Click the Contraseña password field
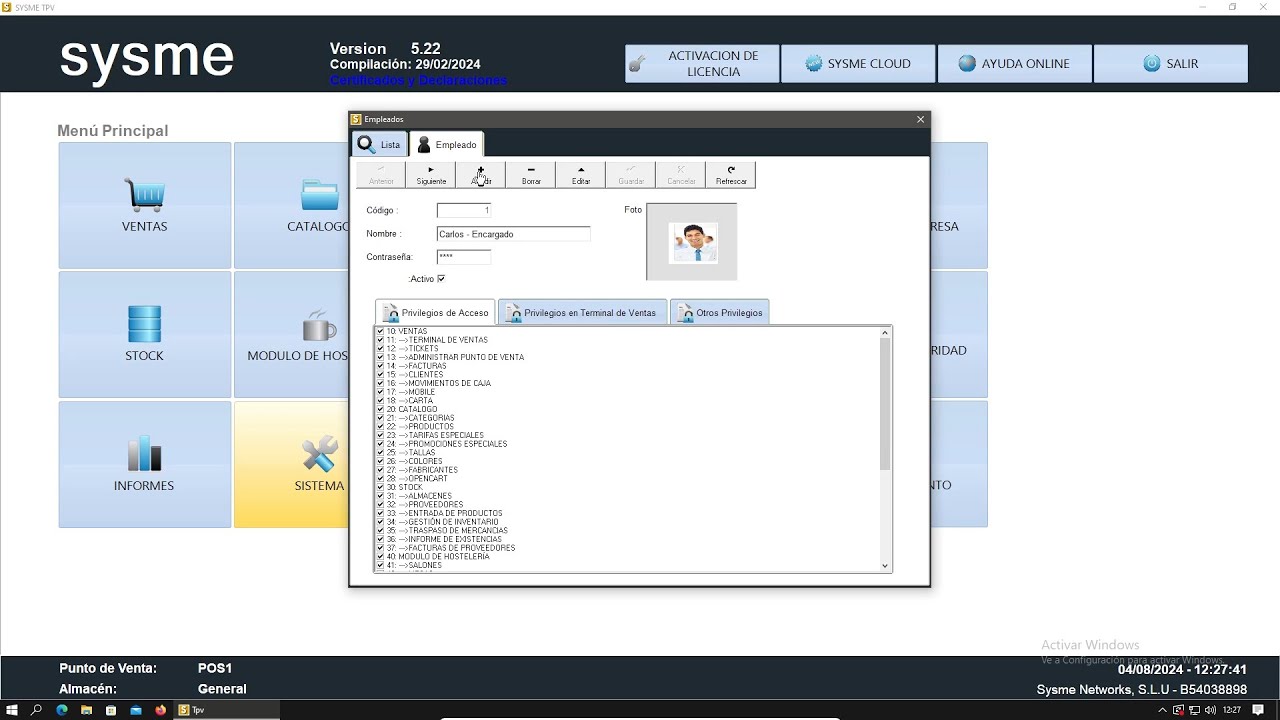Viewport: 1280px width, 720px height. point(464,257)
